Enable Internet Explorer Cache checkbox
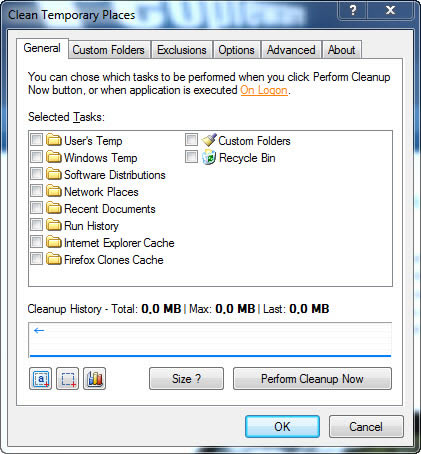 (x=36, y=242)
